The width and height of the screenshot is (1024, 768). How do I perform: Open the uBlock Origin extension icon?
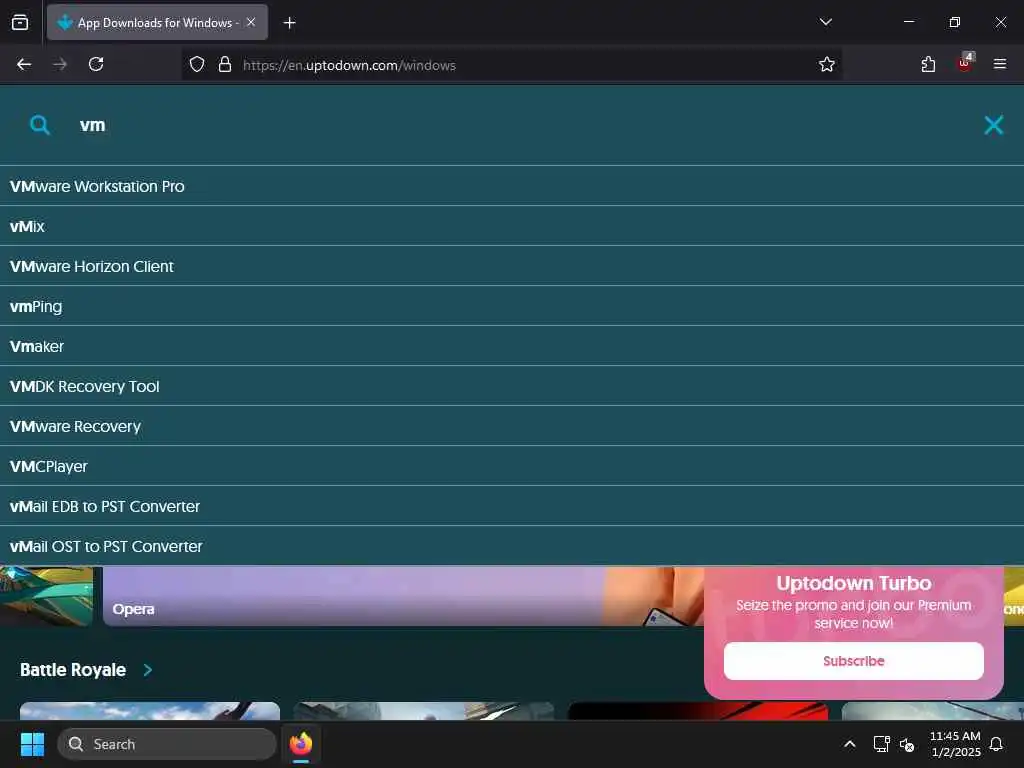[965, 63]
